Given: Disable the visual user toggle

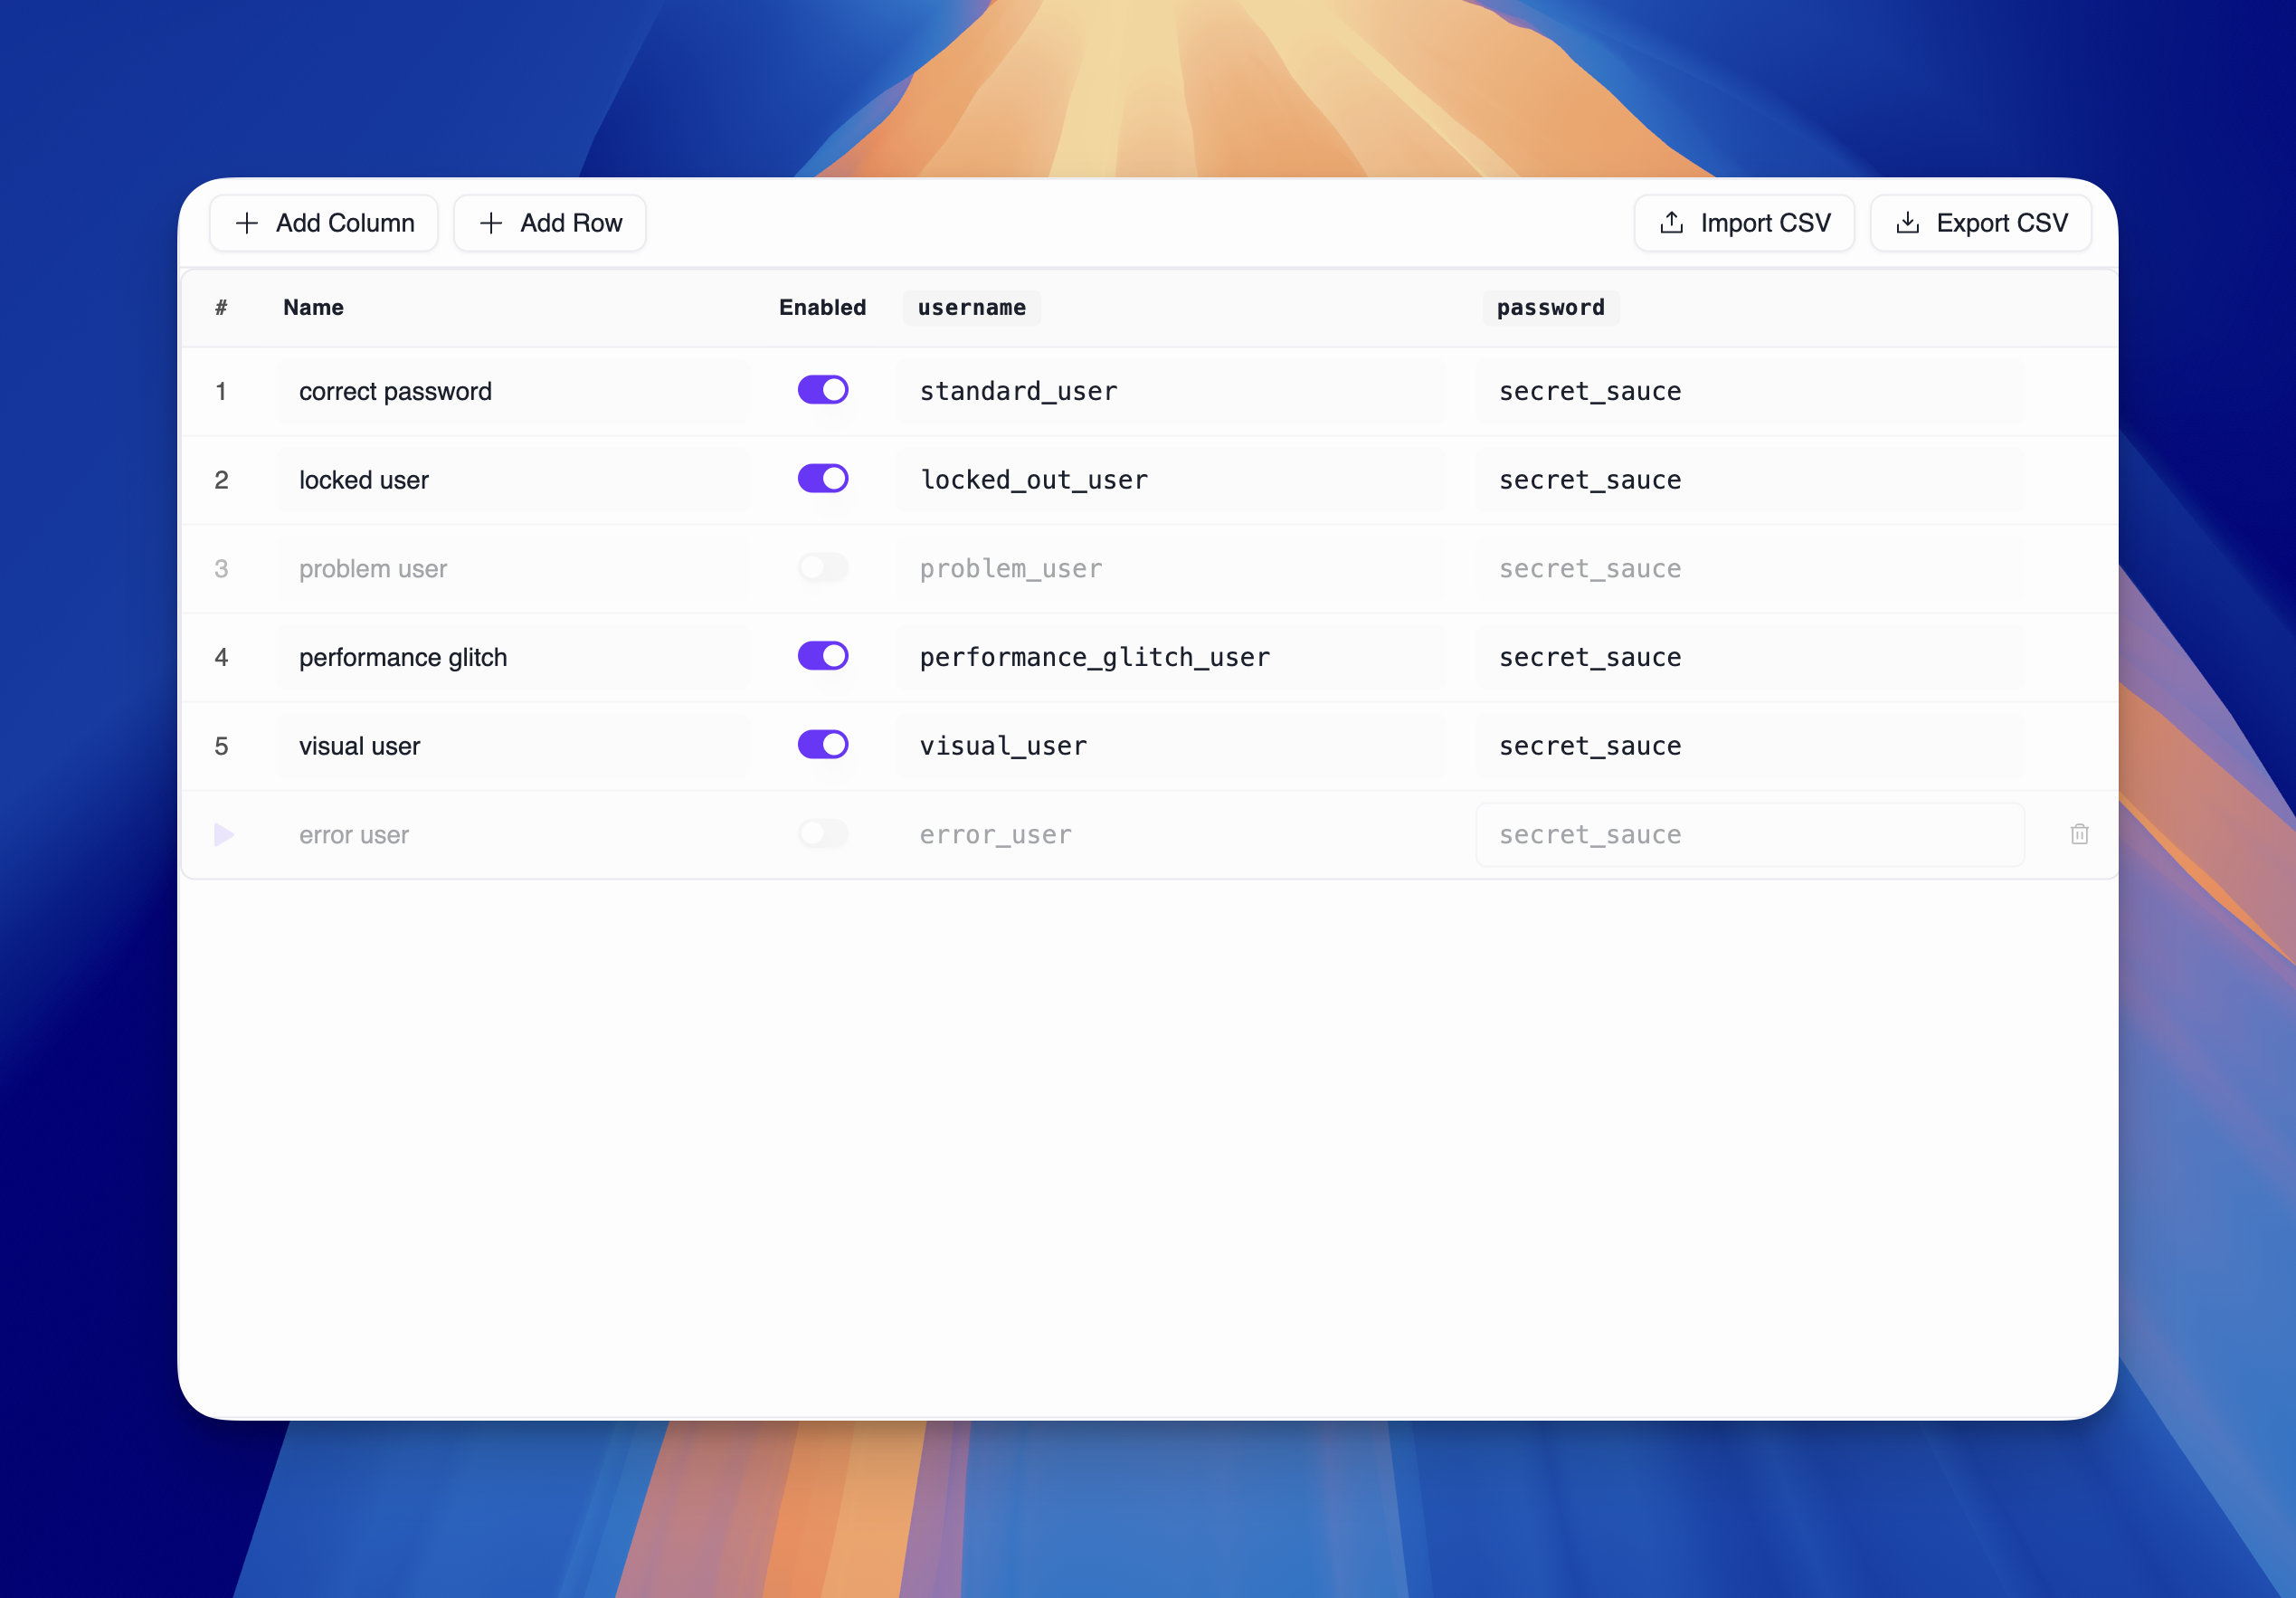Looking at the screenshot, I should click(x=822, y=745).
